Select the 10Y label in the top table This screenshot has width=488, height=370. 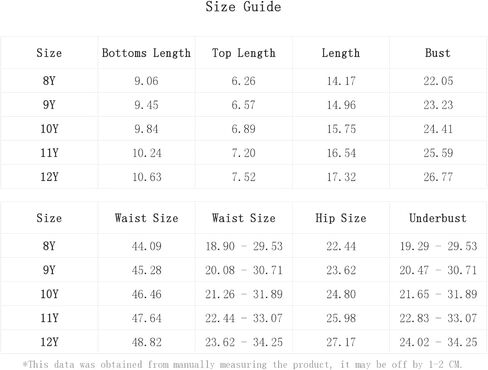pos(49,129)
